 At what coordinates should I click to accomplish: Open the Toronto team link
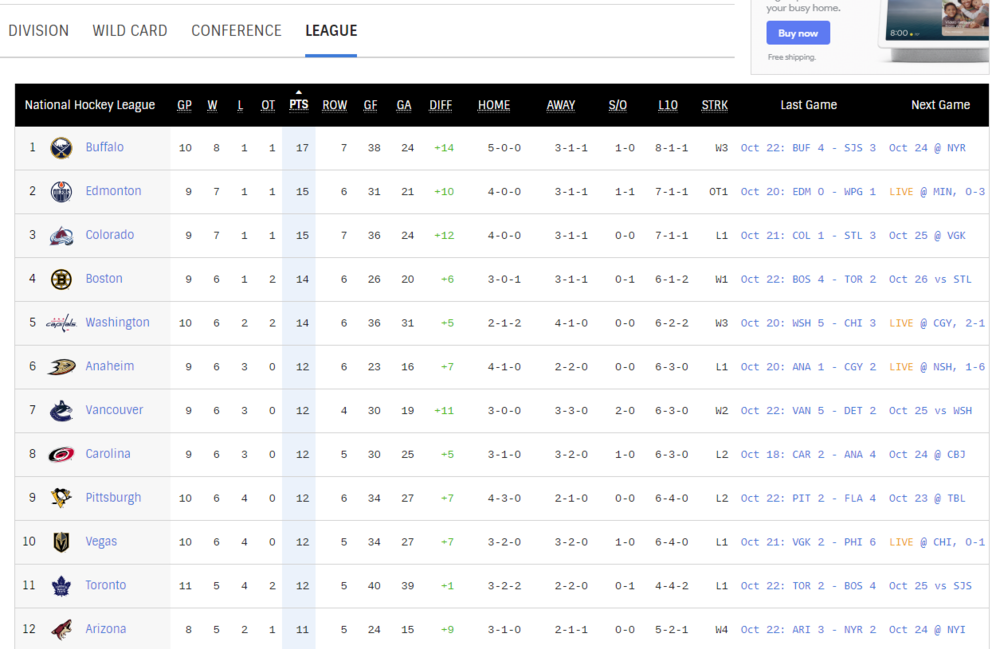tap(106, 585)
